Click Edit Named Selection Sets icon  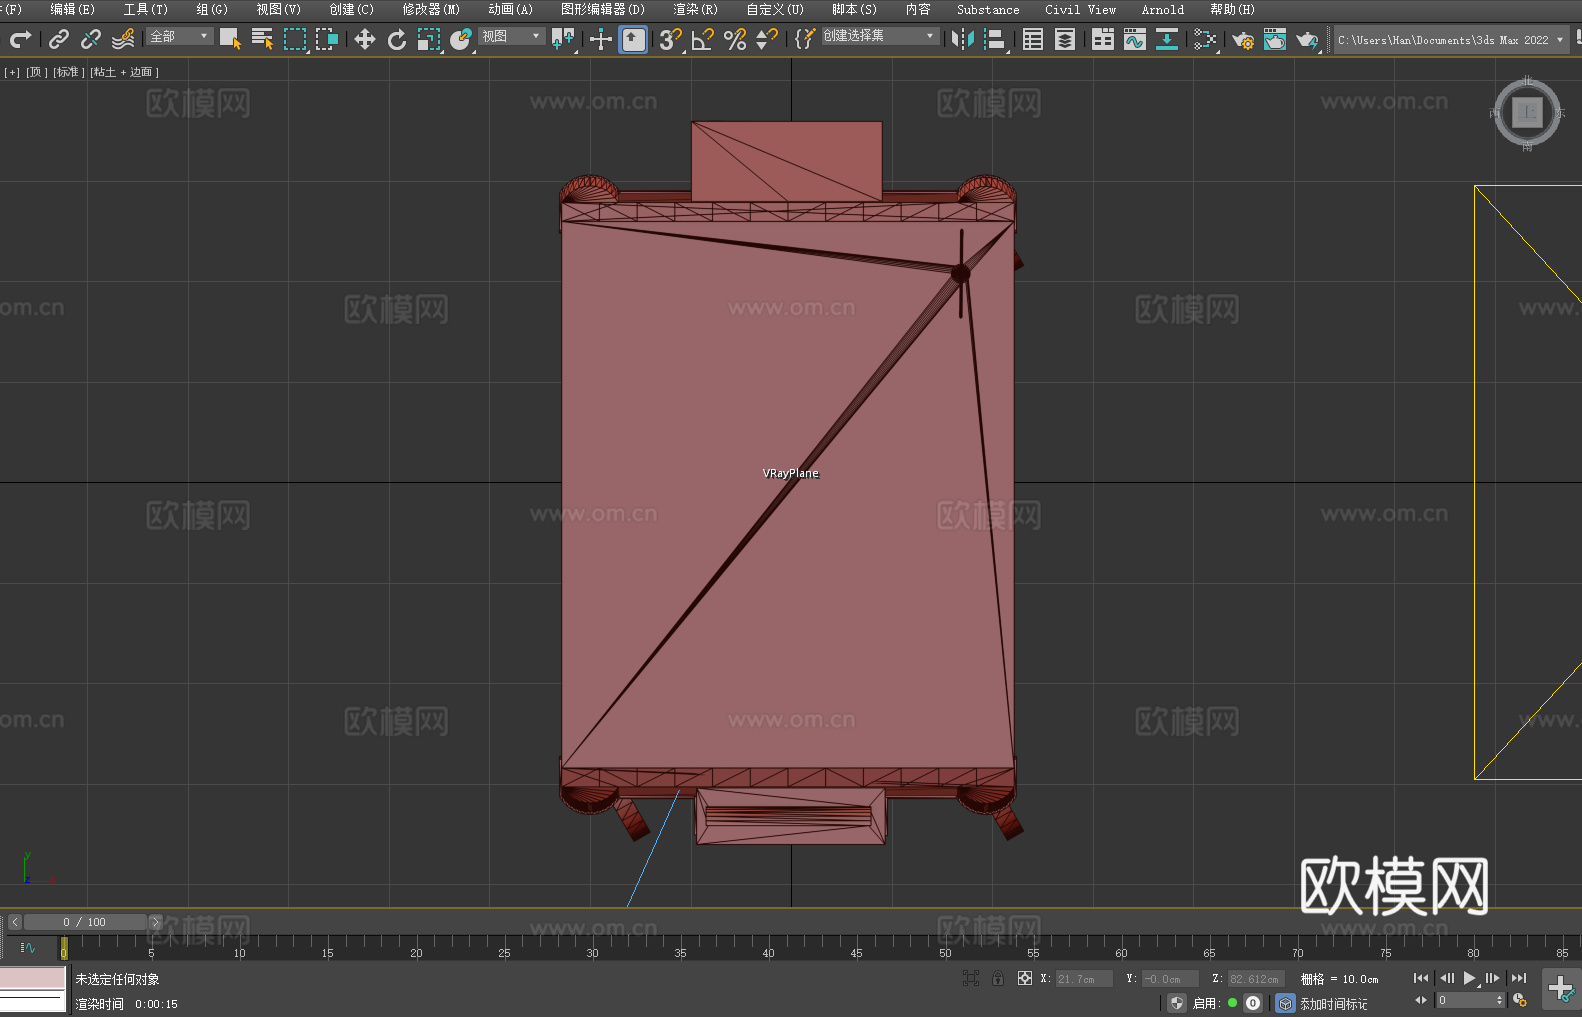(x=805, y=39)
